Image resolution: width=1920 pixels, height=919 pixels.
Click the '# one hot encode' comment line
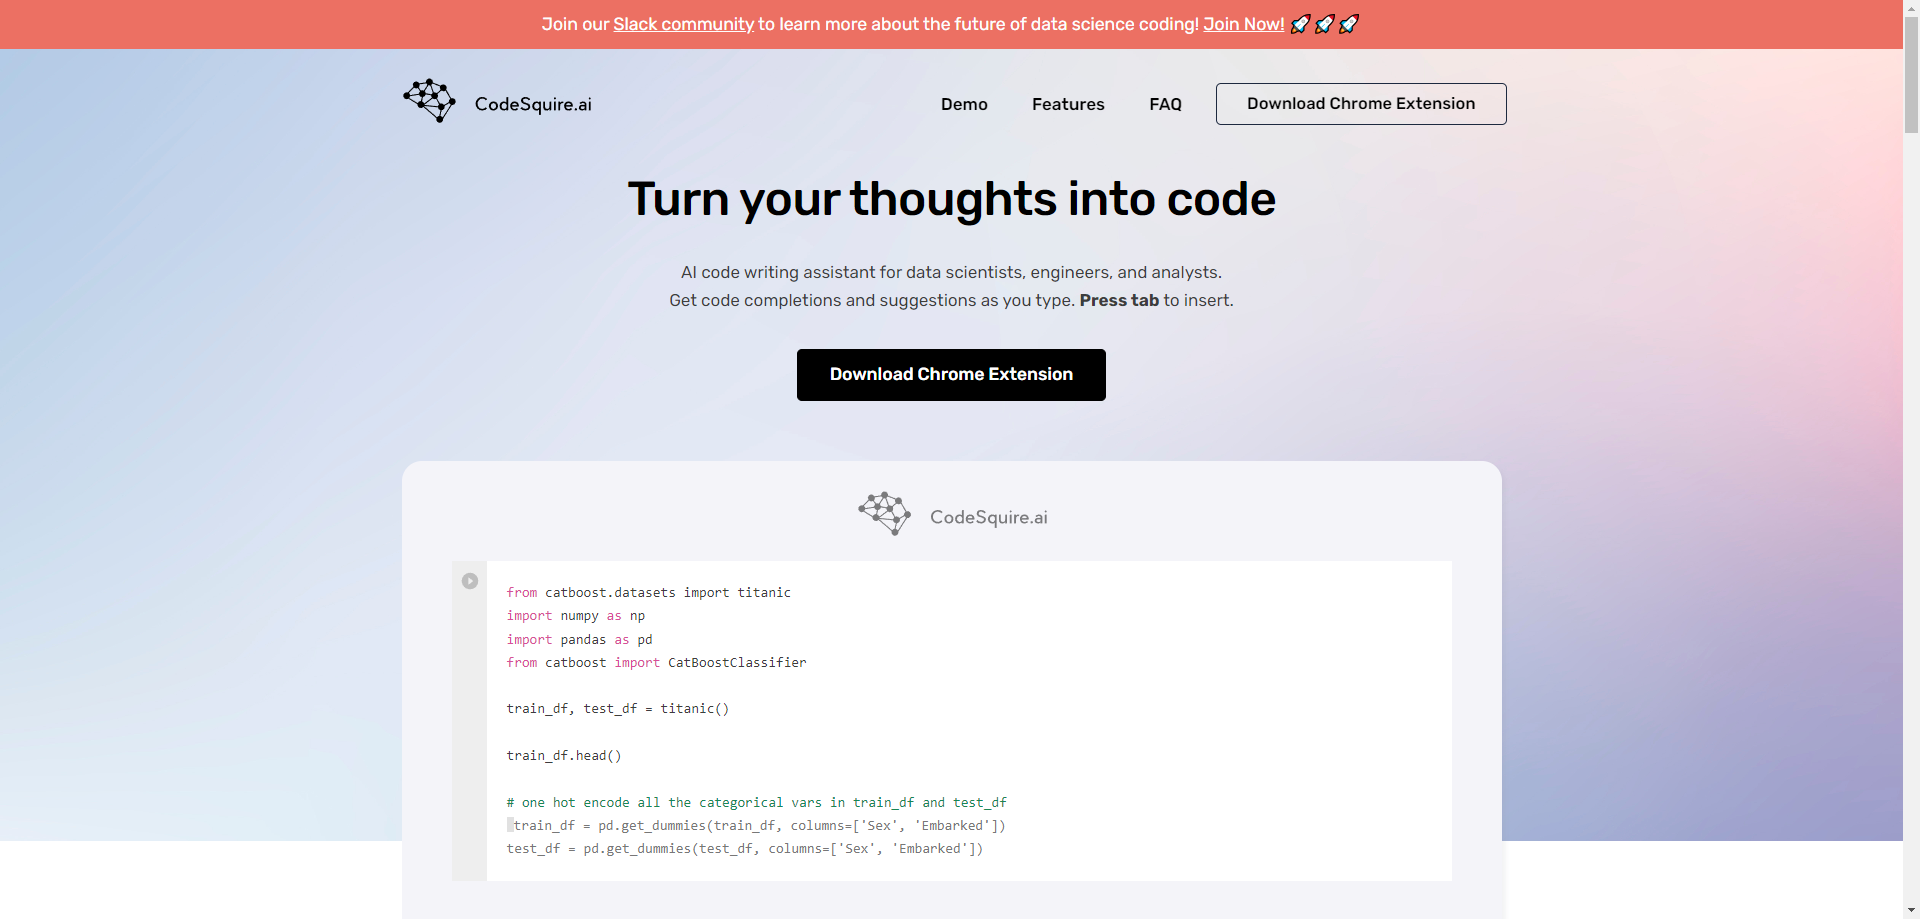click(756, 802)
